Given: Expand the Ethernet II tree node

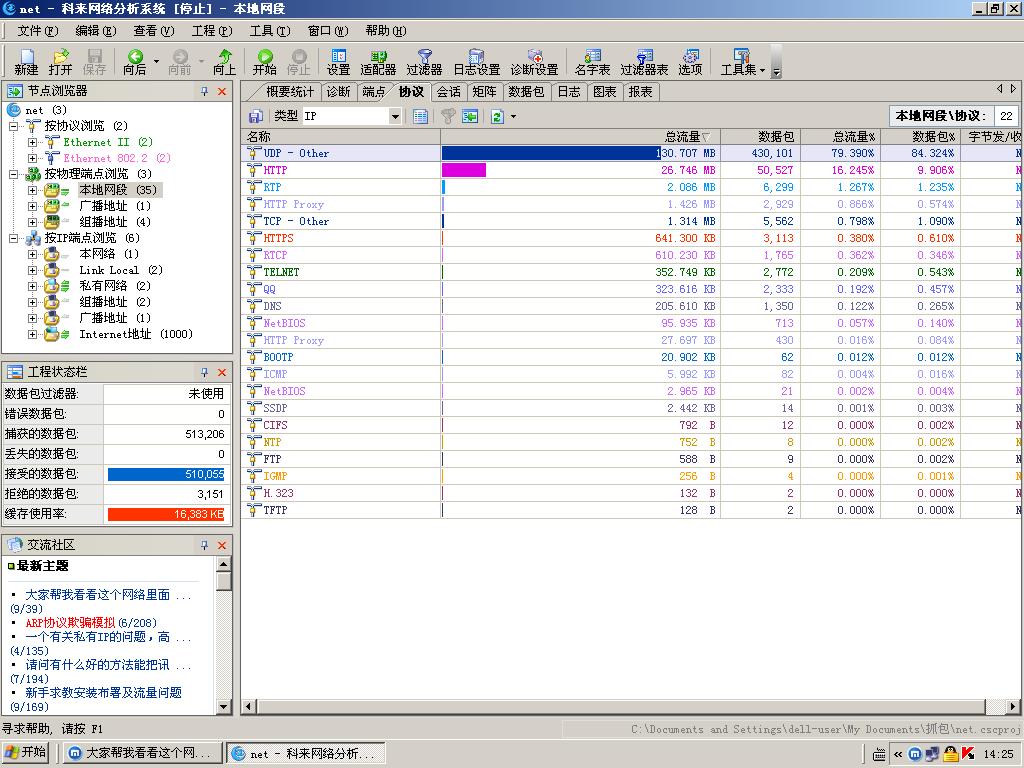Looking at the screenshot, I should pyautogui.click(x=32, y=142).
